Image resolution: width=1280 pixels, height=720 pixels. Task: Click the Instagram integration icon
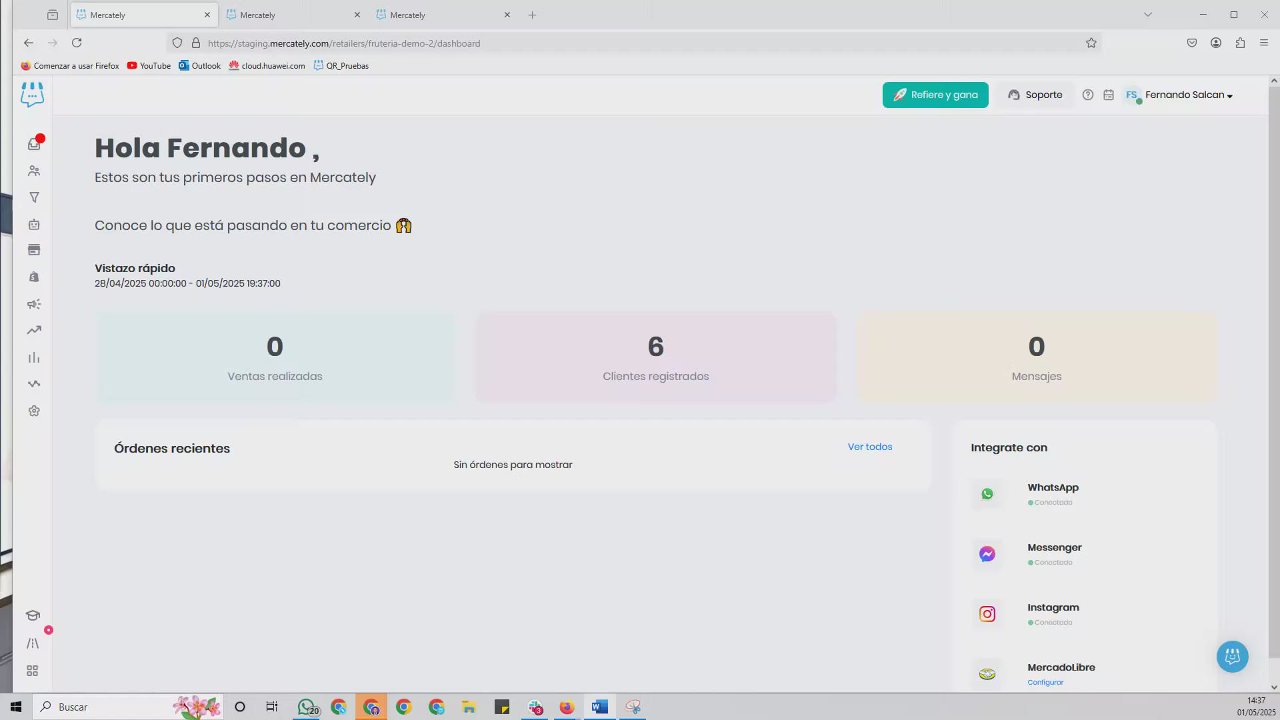(987, 614)
